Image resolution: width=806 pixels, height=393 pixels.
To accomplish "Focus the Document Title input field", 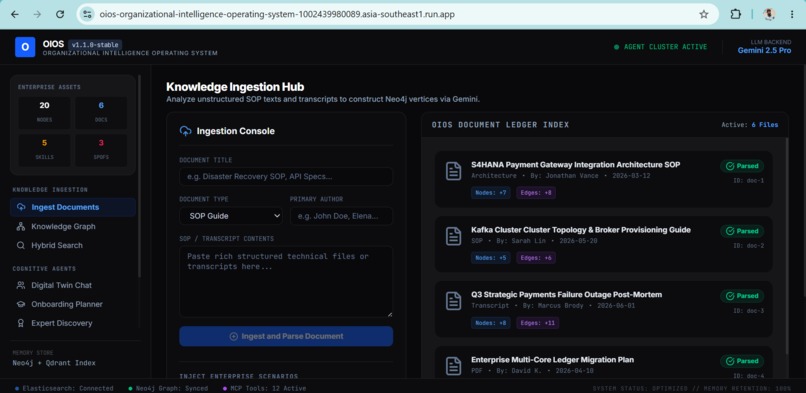I will point(286,176).
